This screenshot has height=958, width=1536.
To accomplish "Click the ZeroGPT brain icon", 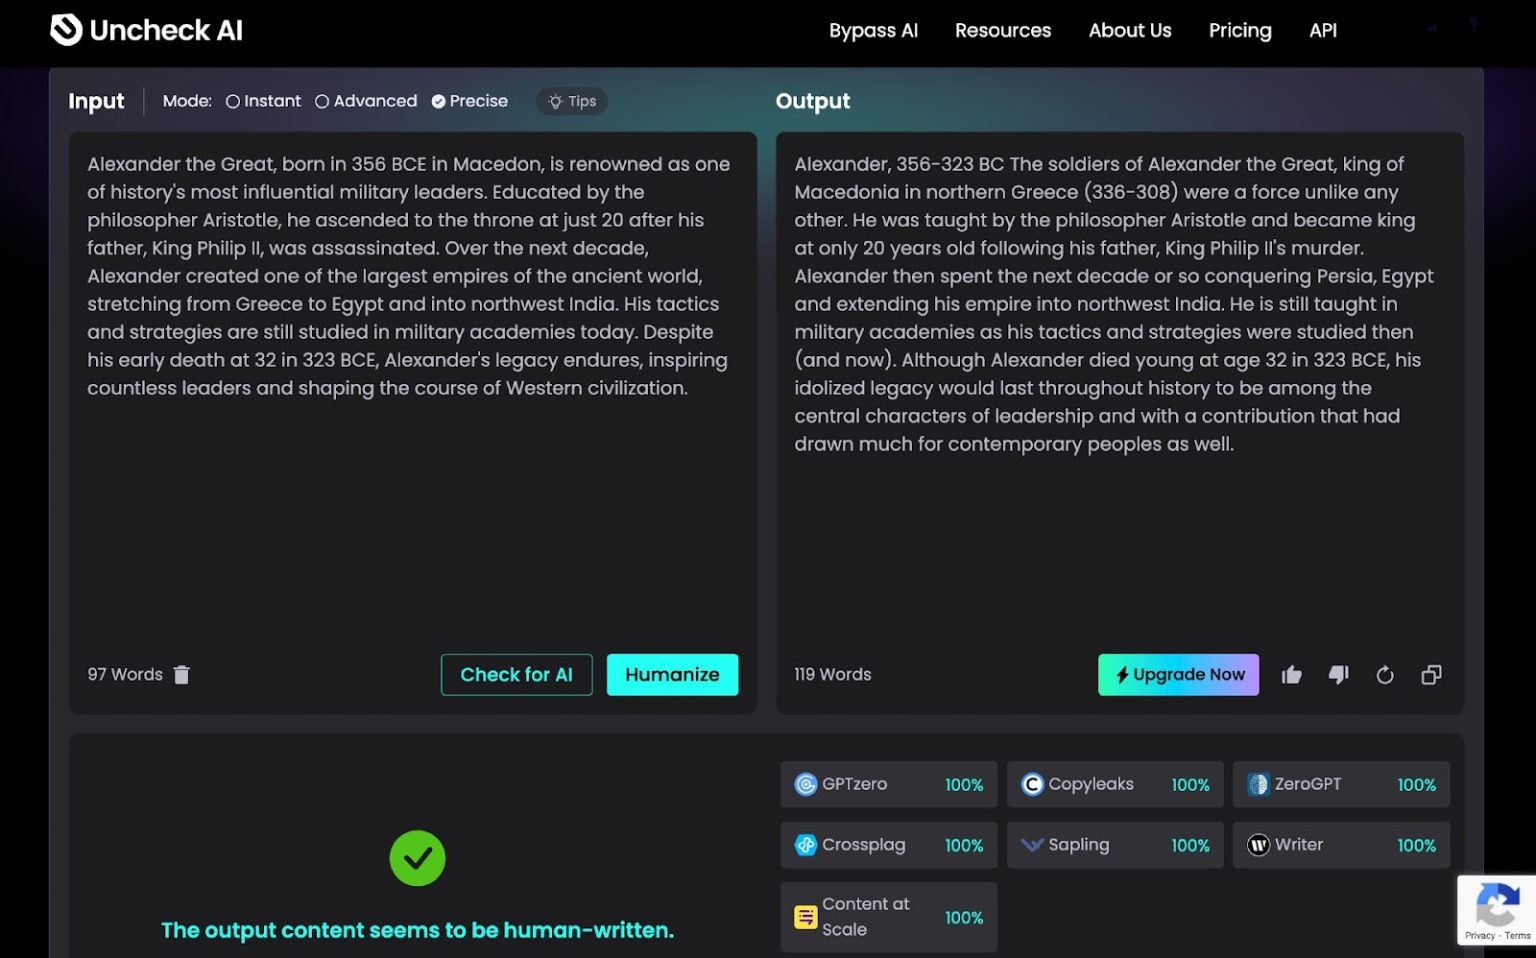I will 1257,784.
